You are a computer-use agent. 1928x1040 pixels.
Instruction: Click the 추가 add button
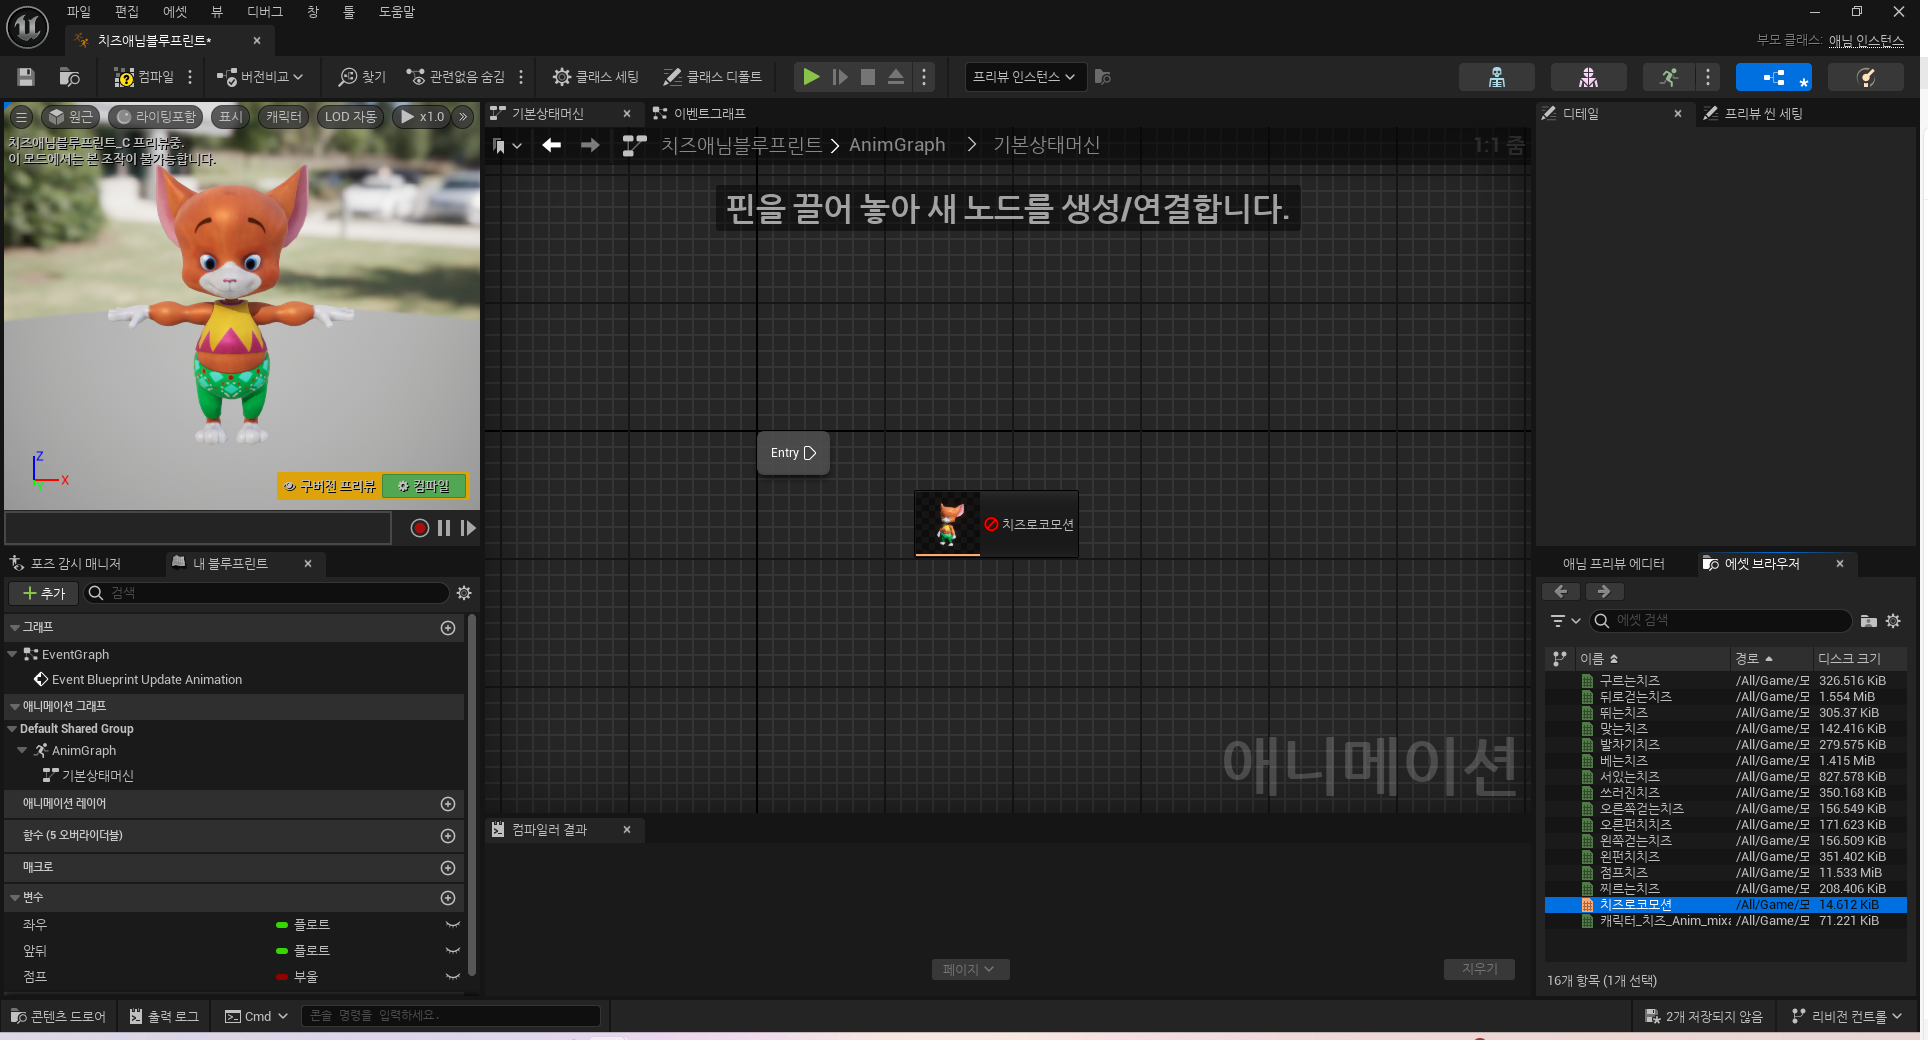43,593
